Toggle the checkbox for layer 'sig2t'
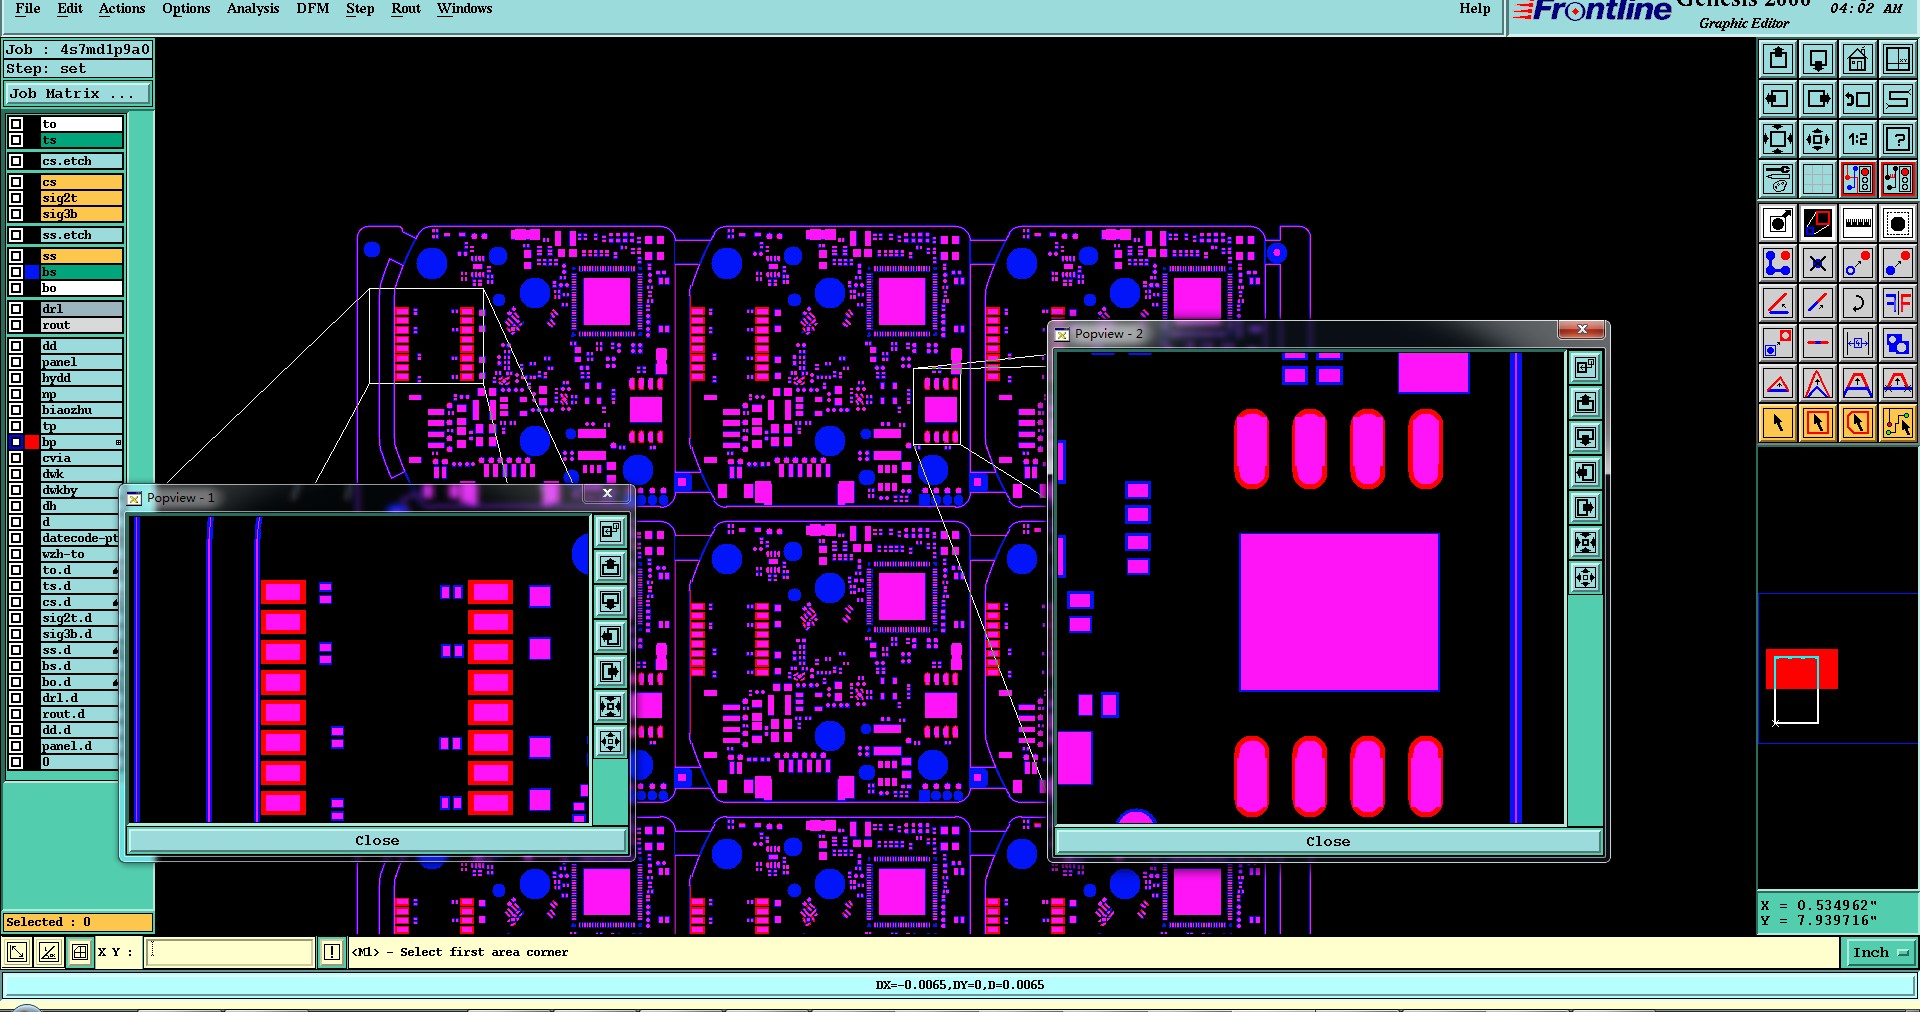1920x1012 pixels. click(x=16, y=198)
